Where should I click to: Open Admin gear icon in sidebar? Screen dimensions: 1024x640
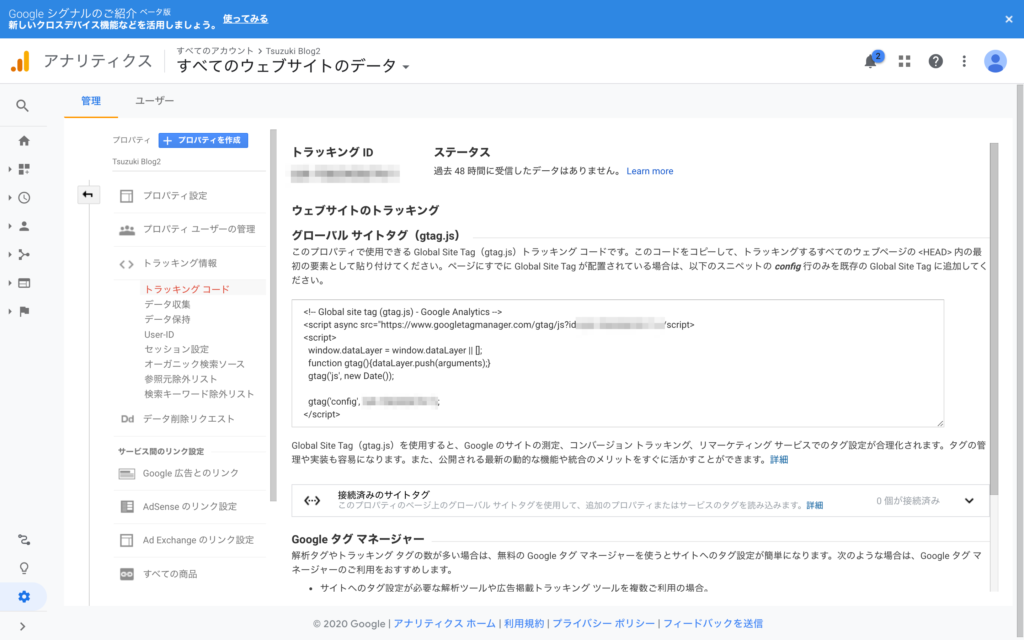coord(24,597)
